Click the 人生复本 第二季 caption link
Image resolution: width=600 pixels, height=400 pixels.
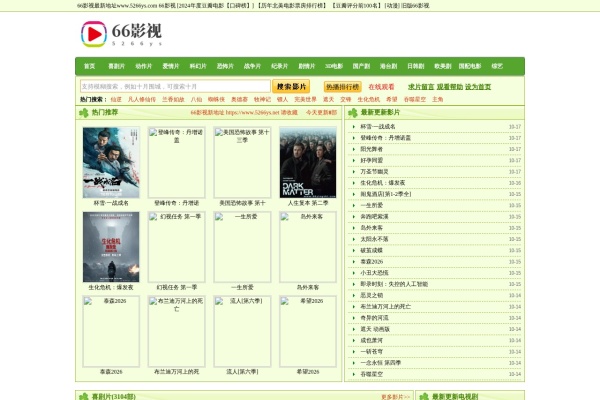[x=308, y=203]
